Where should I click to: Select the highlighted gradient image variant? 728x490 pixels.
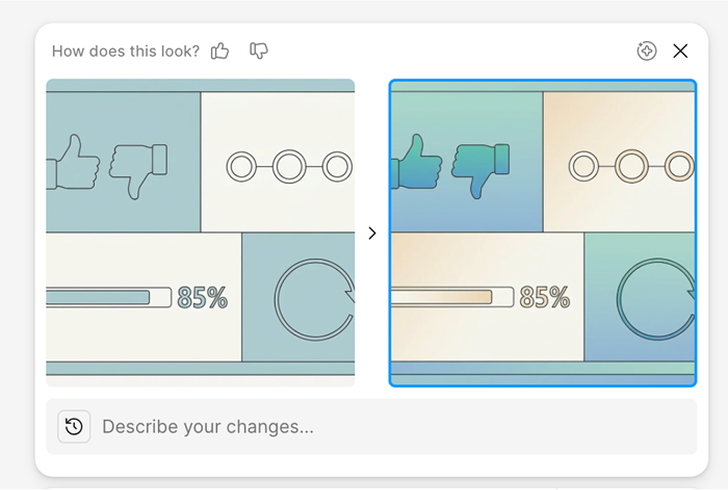(x=542, y=232)
